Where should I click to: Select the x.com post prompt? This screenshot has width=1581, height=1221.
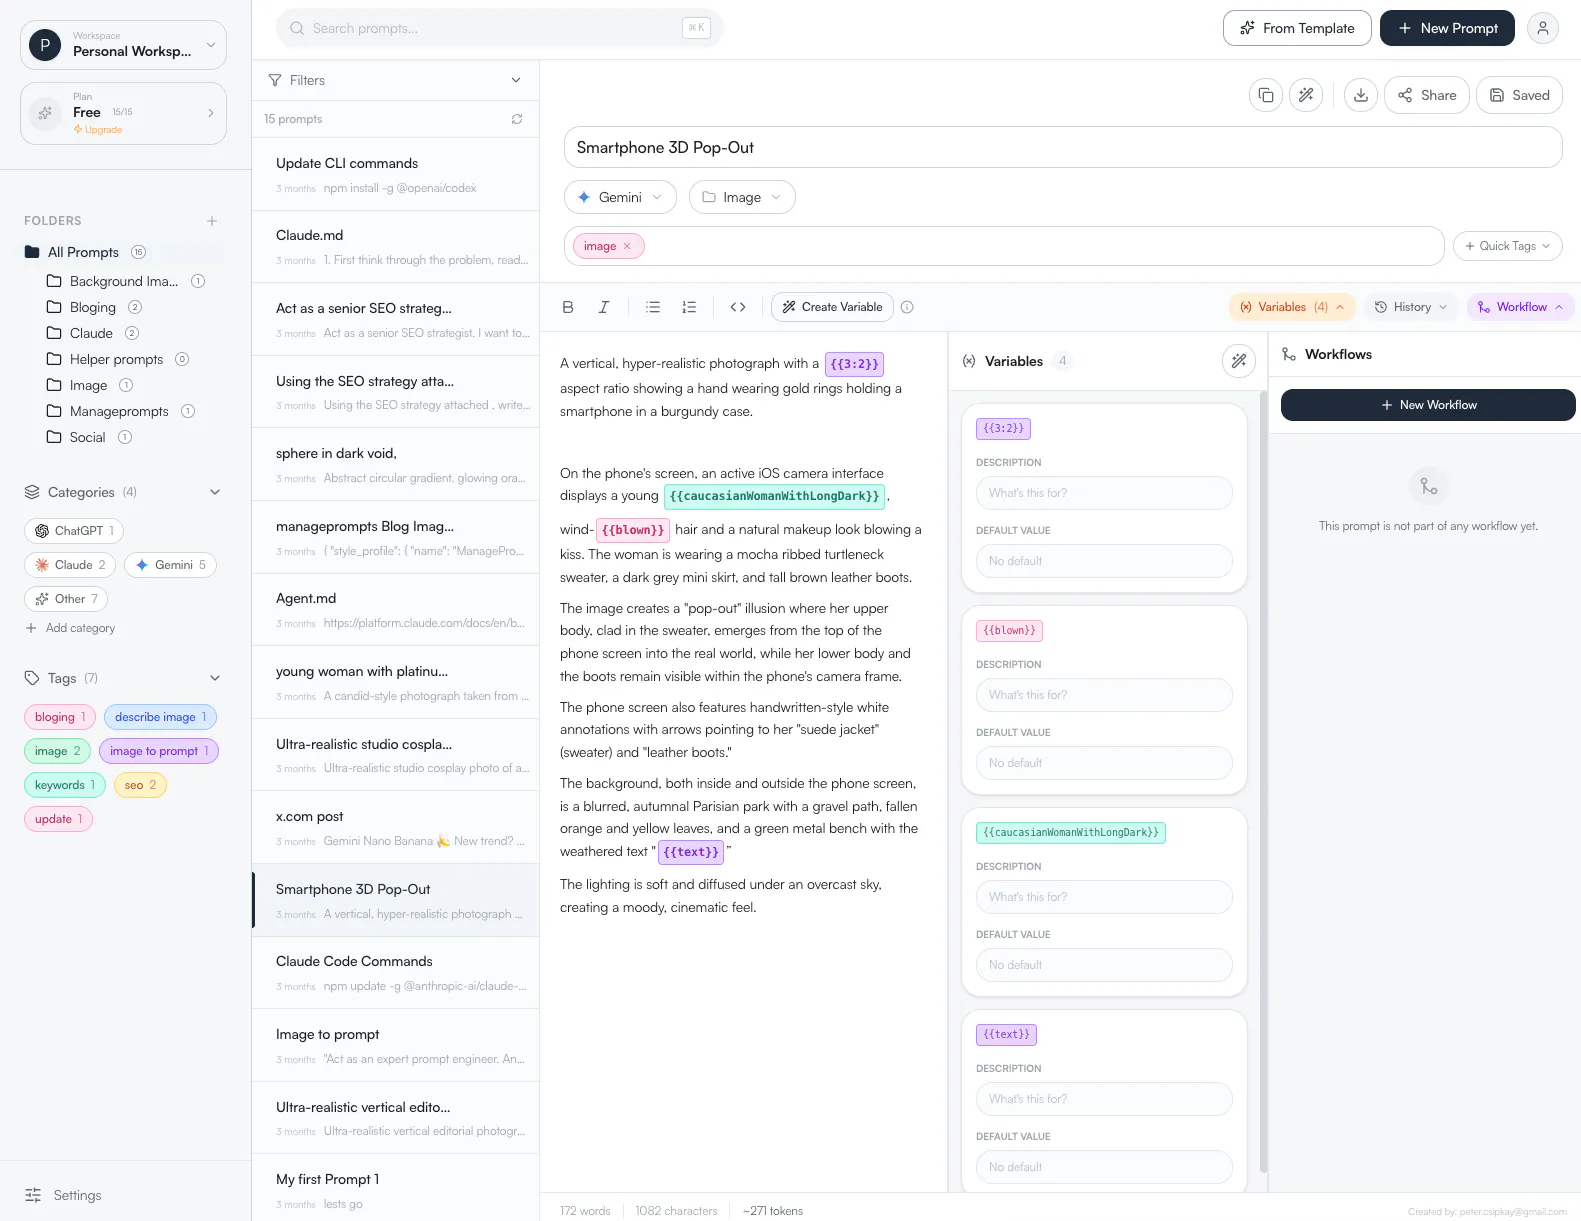pos(395,828)
